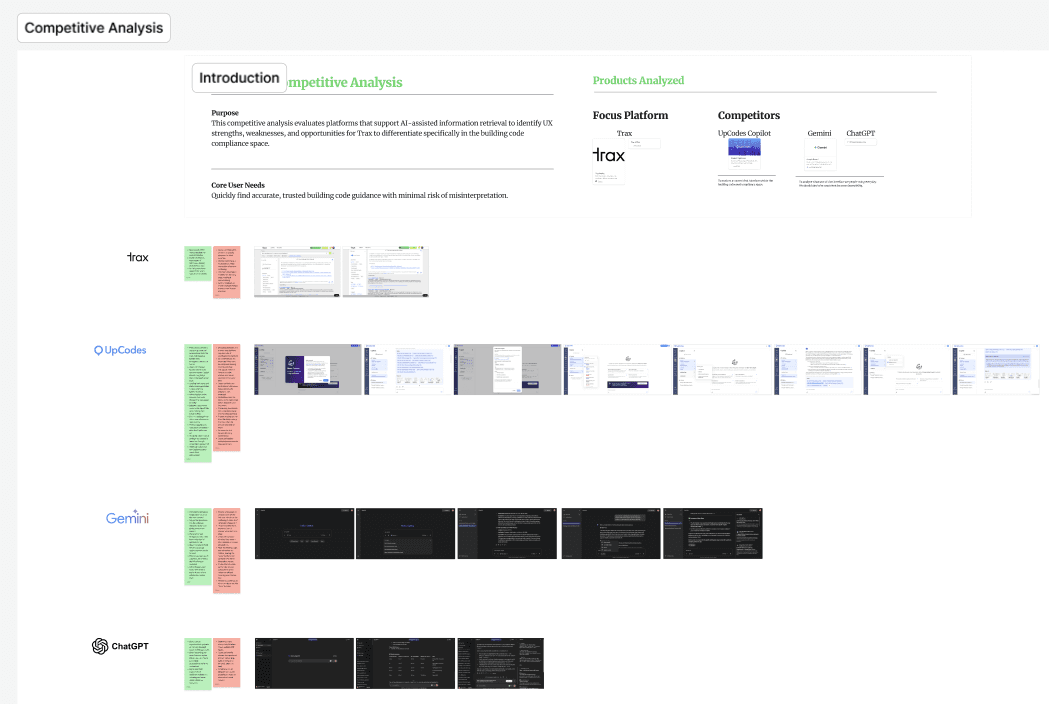Click the Focus Platform heading
Screen dimensions: 1049x704
pos(630,115)
